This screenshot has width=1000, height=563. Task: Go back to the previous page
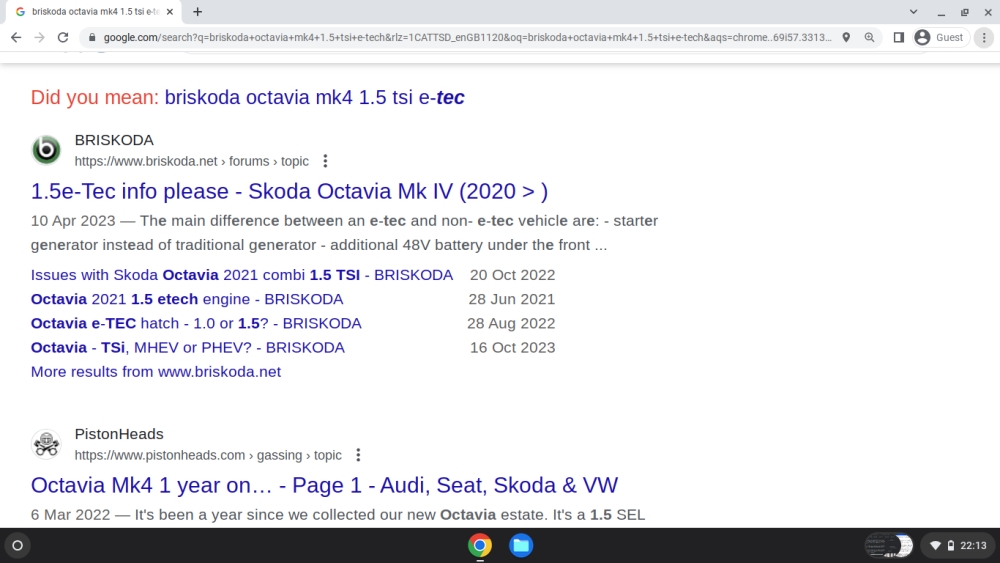[16, 38]
